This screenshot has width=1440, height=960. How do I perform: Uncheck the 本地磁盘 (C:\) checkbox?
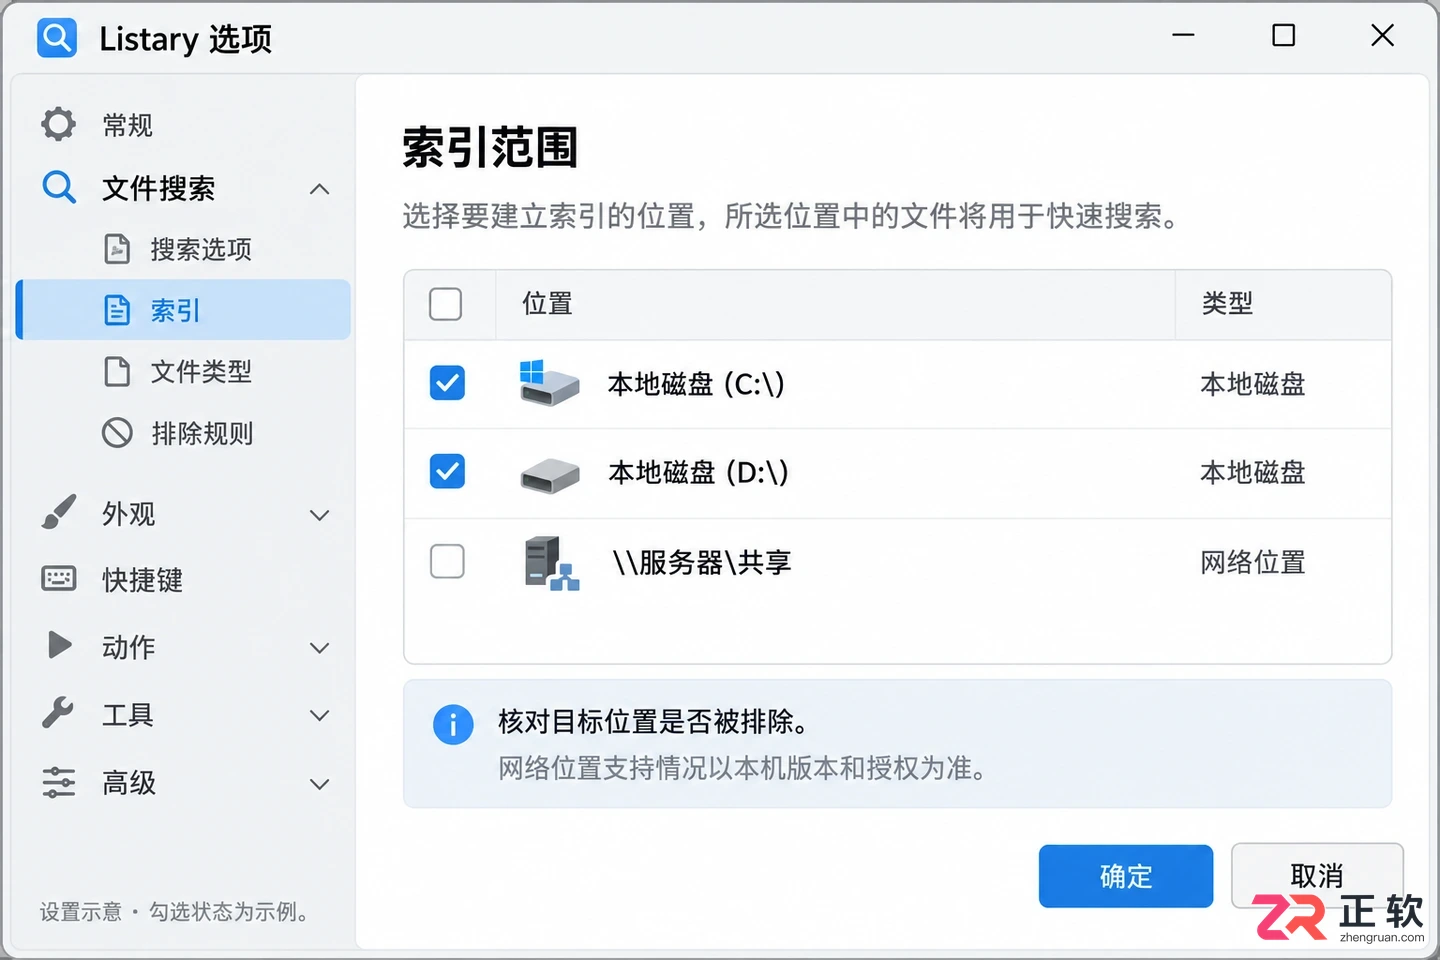tap(447, 382)
